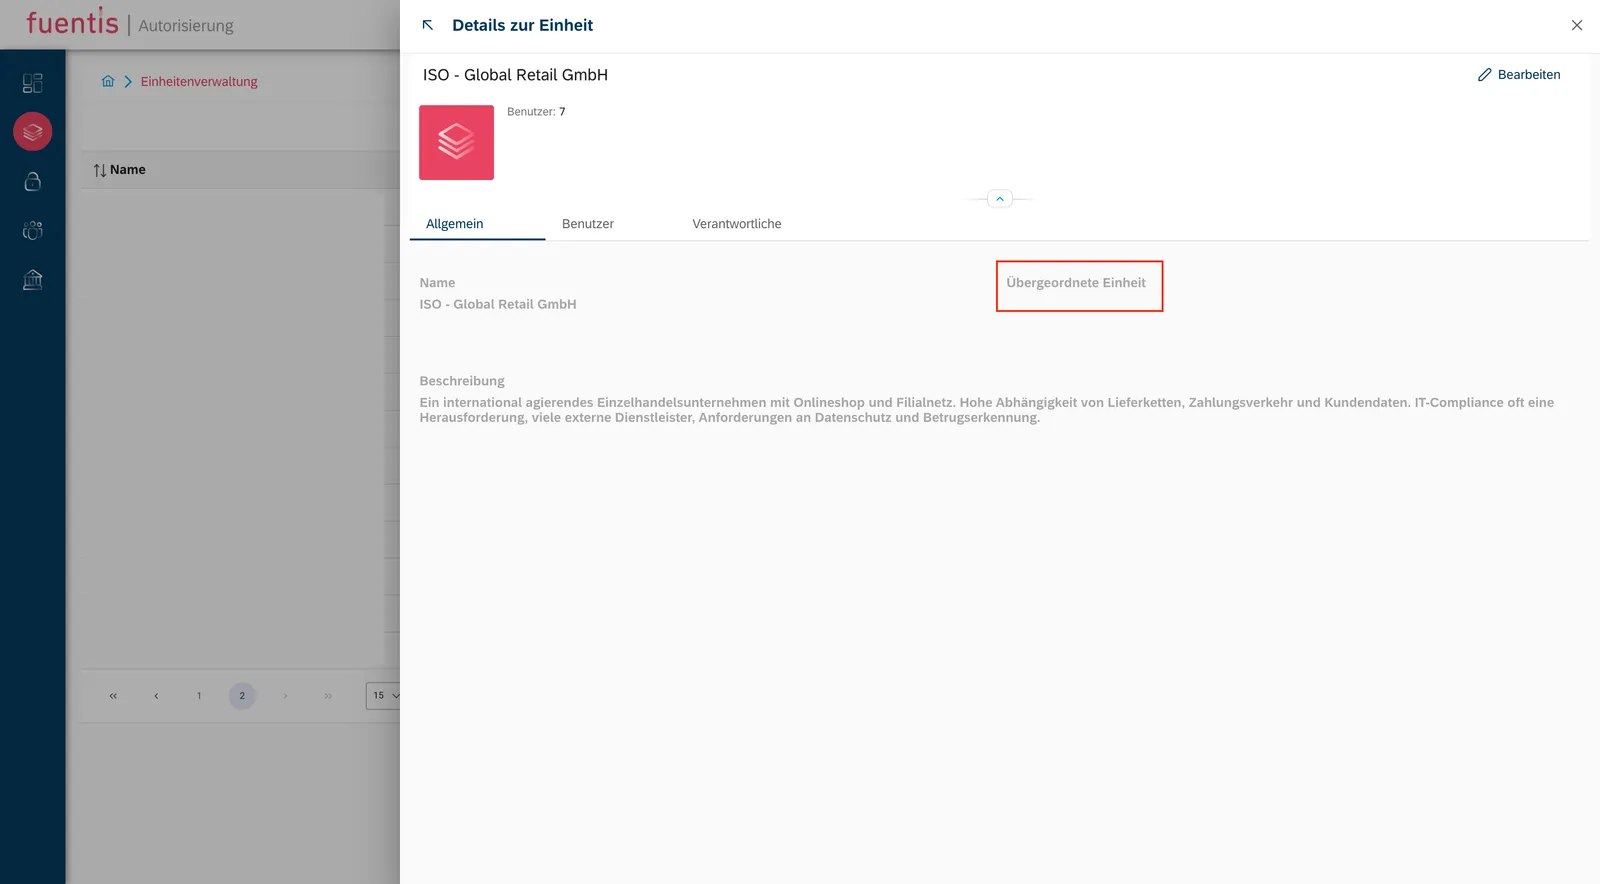Click the description paragraph starting 'Ein international'
The image size is (1600, 884).
[987, 410]
